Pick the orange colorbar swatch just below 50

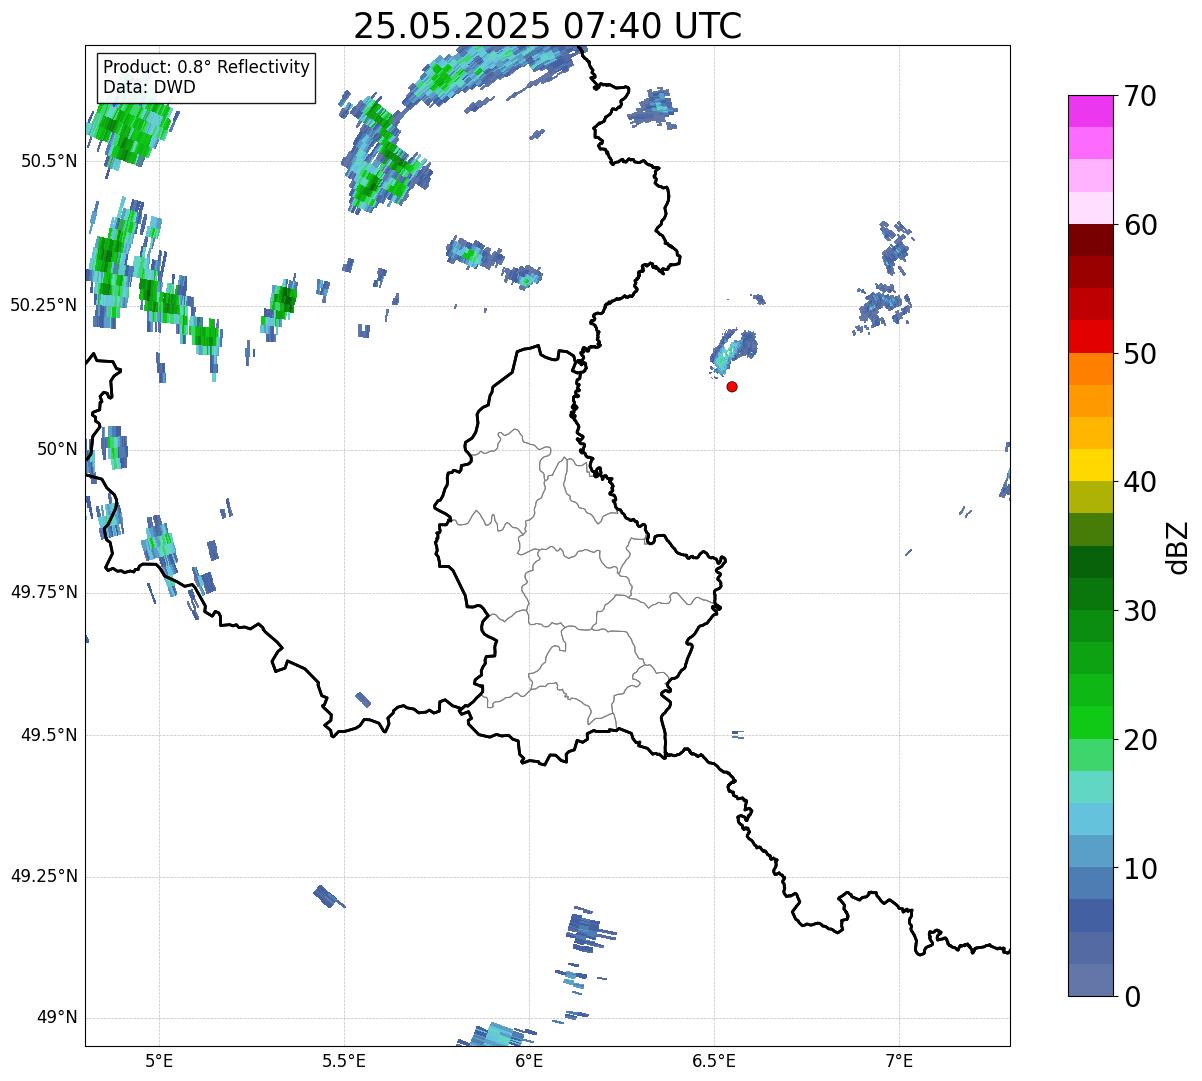[1091, 369]
